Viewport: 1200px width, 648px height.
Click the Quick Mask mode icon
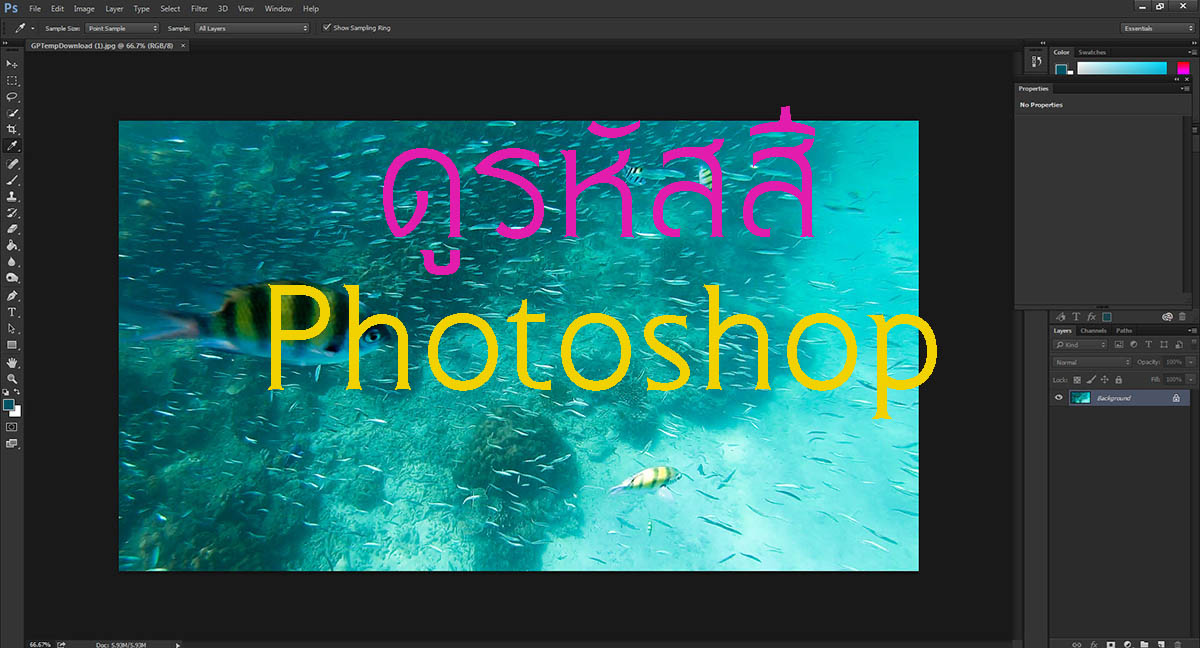click(12, 427)
